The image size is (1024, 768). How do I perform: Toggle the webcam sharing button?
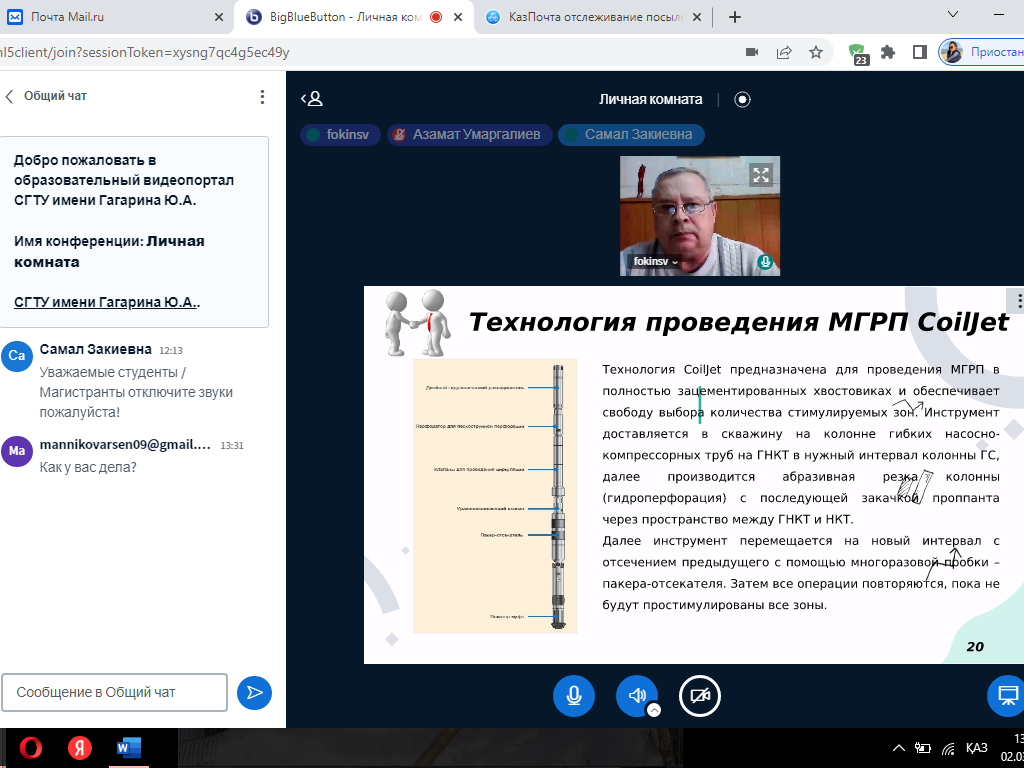(700, 695)
